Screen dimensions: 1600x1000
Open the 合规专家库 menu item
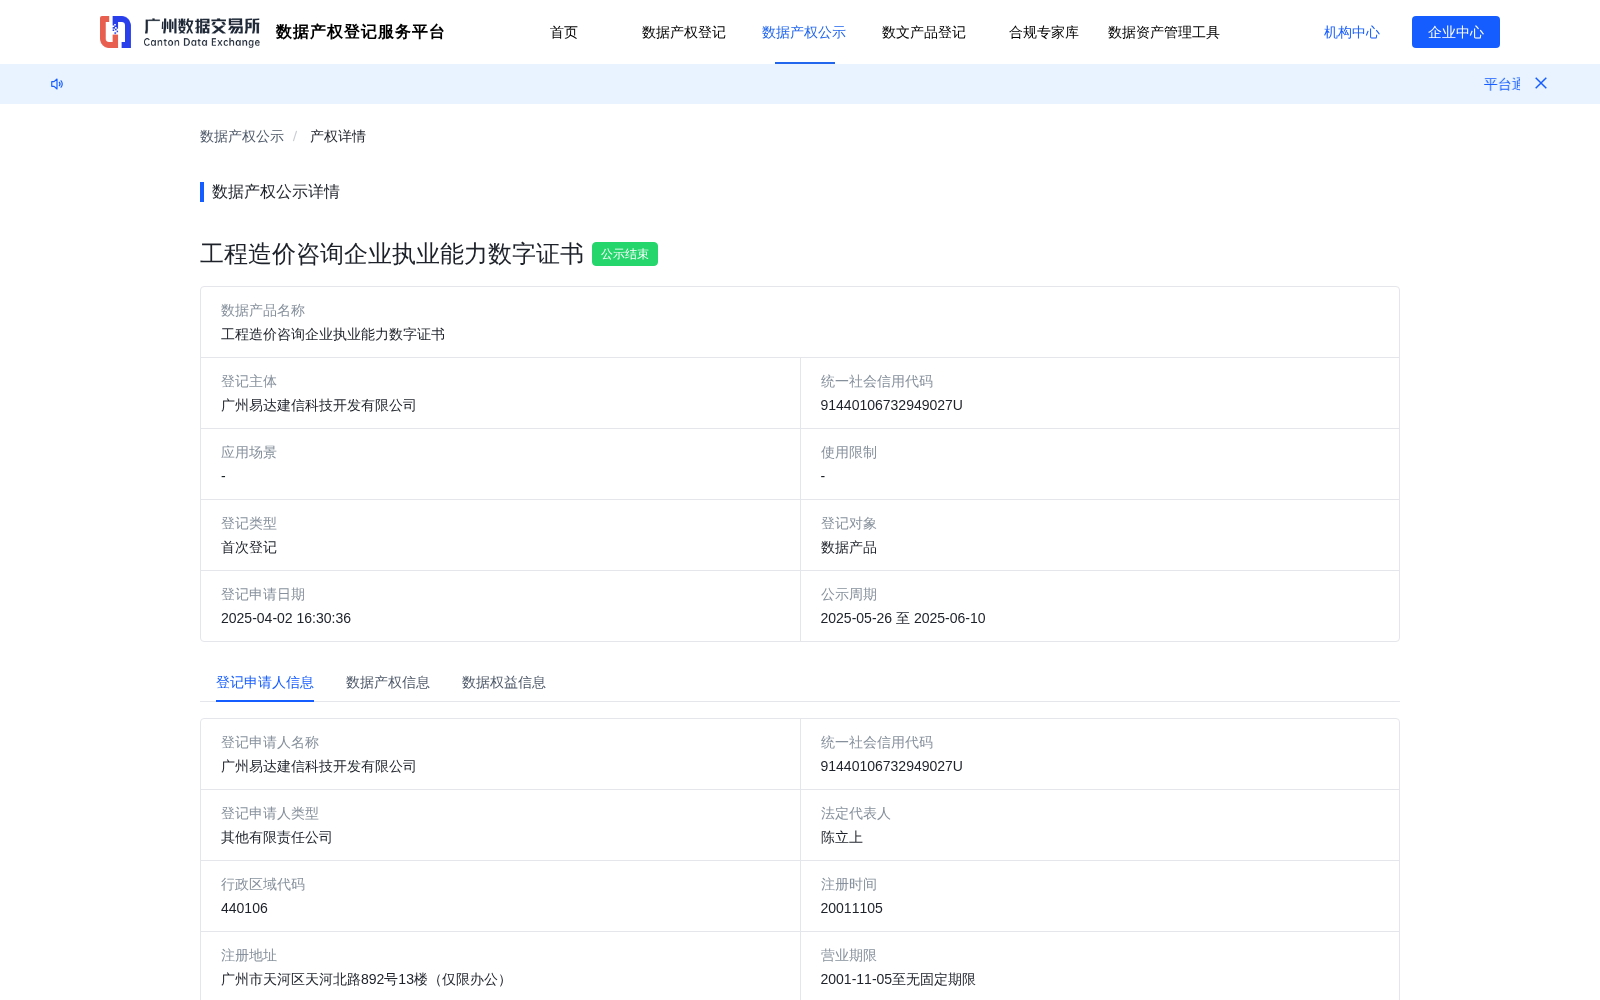(1044, 32)
